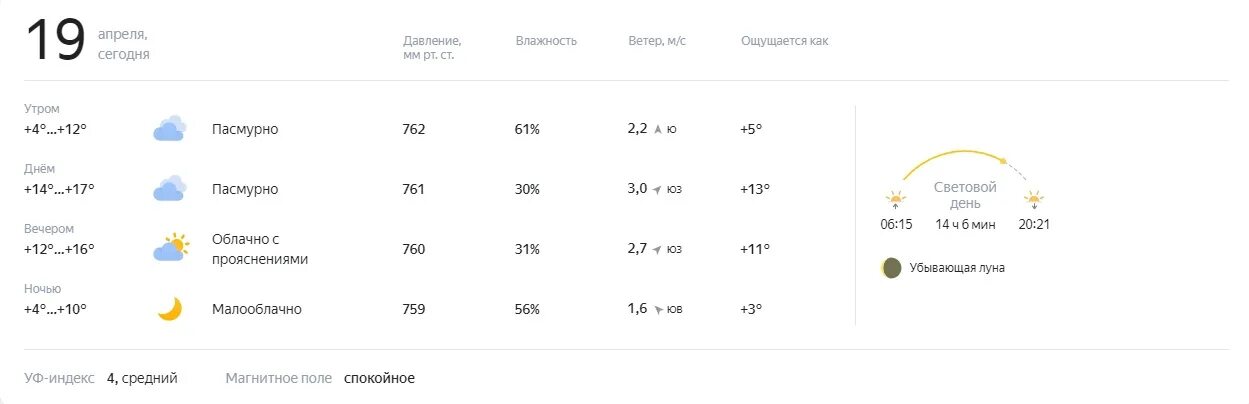Select the Давление column header

point(432,47)
